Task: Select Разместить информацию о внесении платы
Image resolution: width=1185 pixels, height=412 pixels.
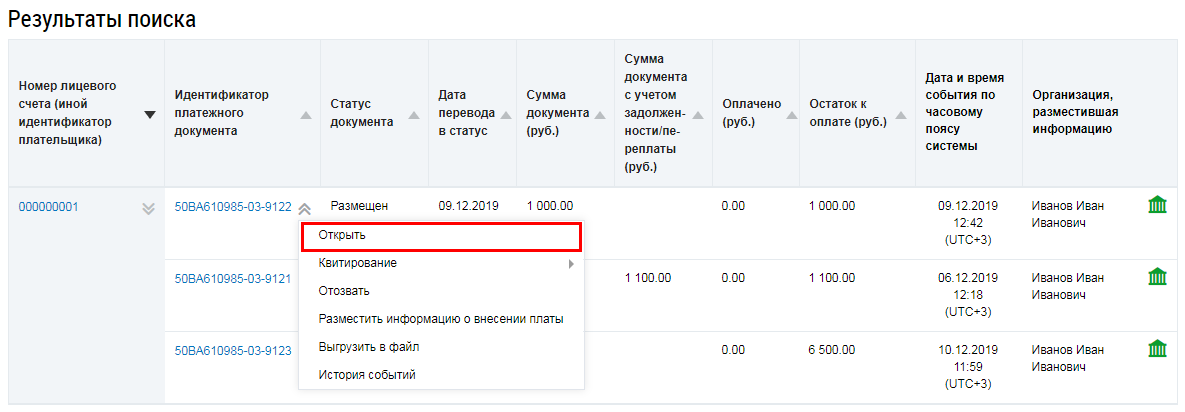Action: pyautogui.click(x=440, y=319)
